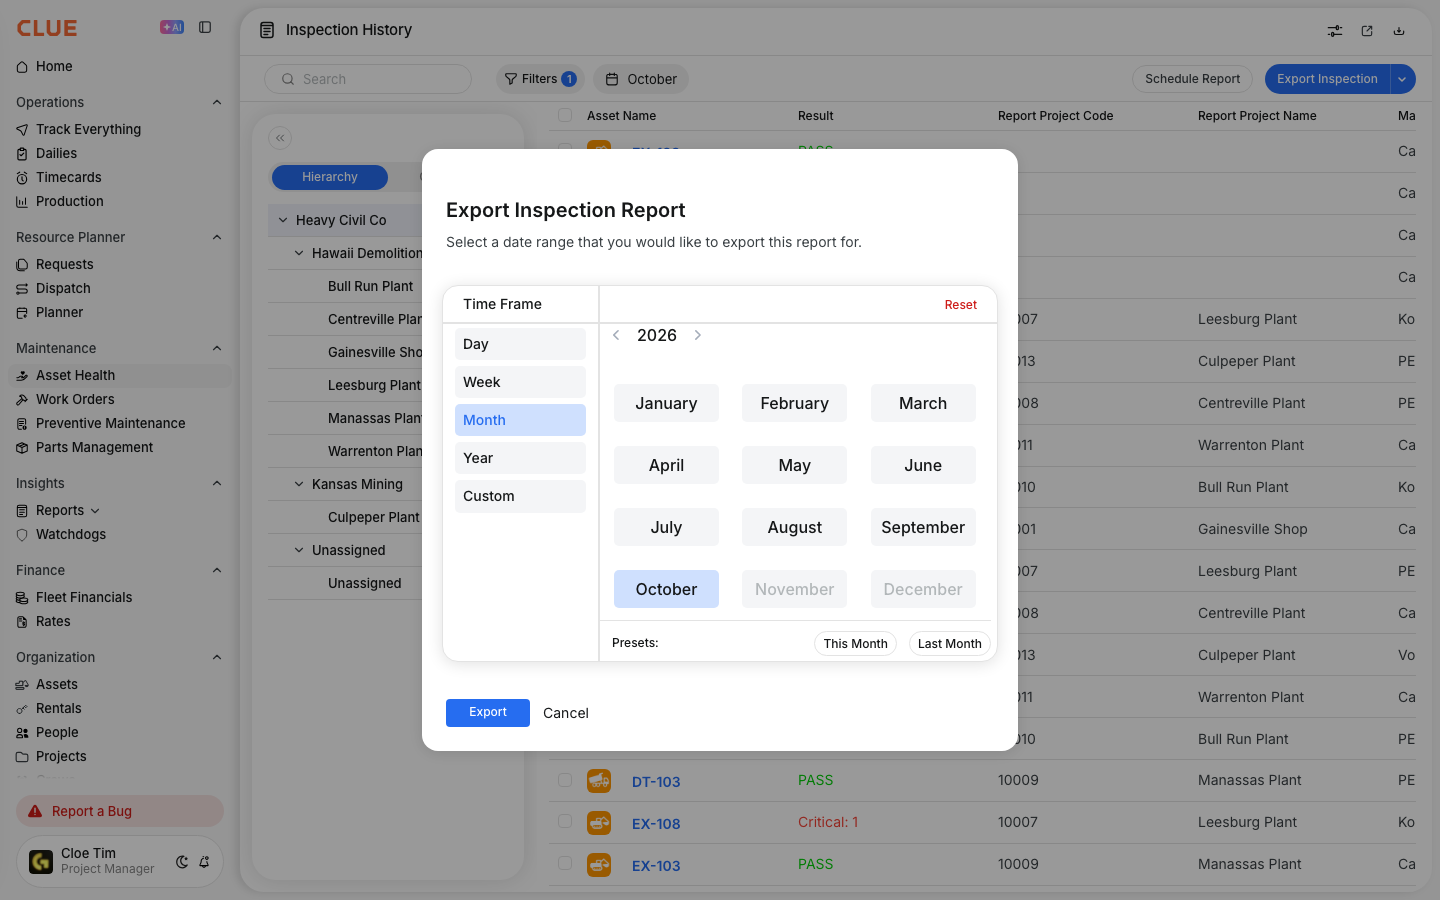Go to next year in picker
The image size is (1440, 900).
(698, 335)
